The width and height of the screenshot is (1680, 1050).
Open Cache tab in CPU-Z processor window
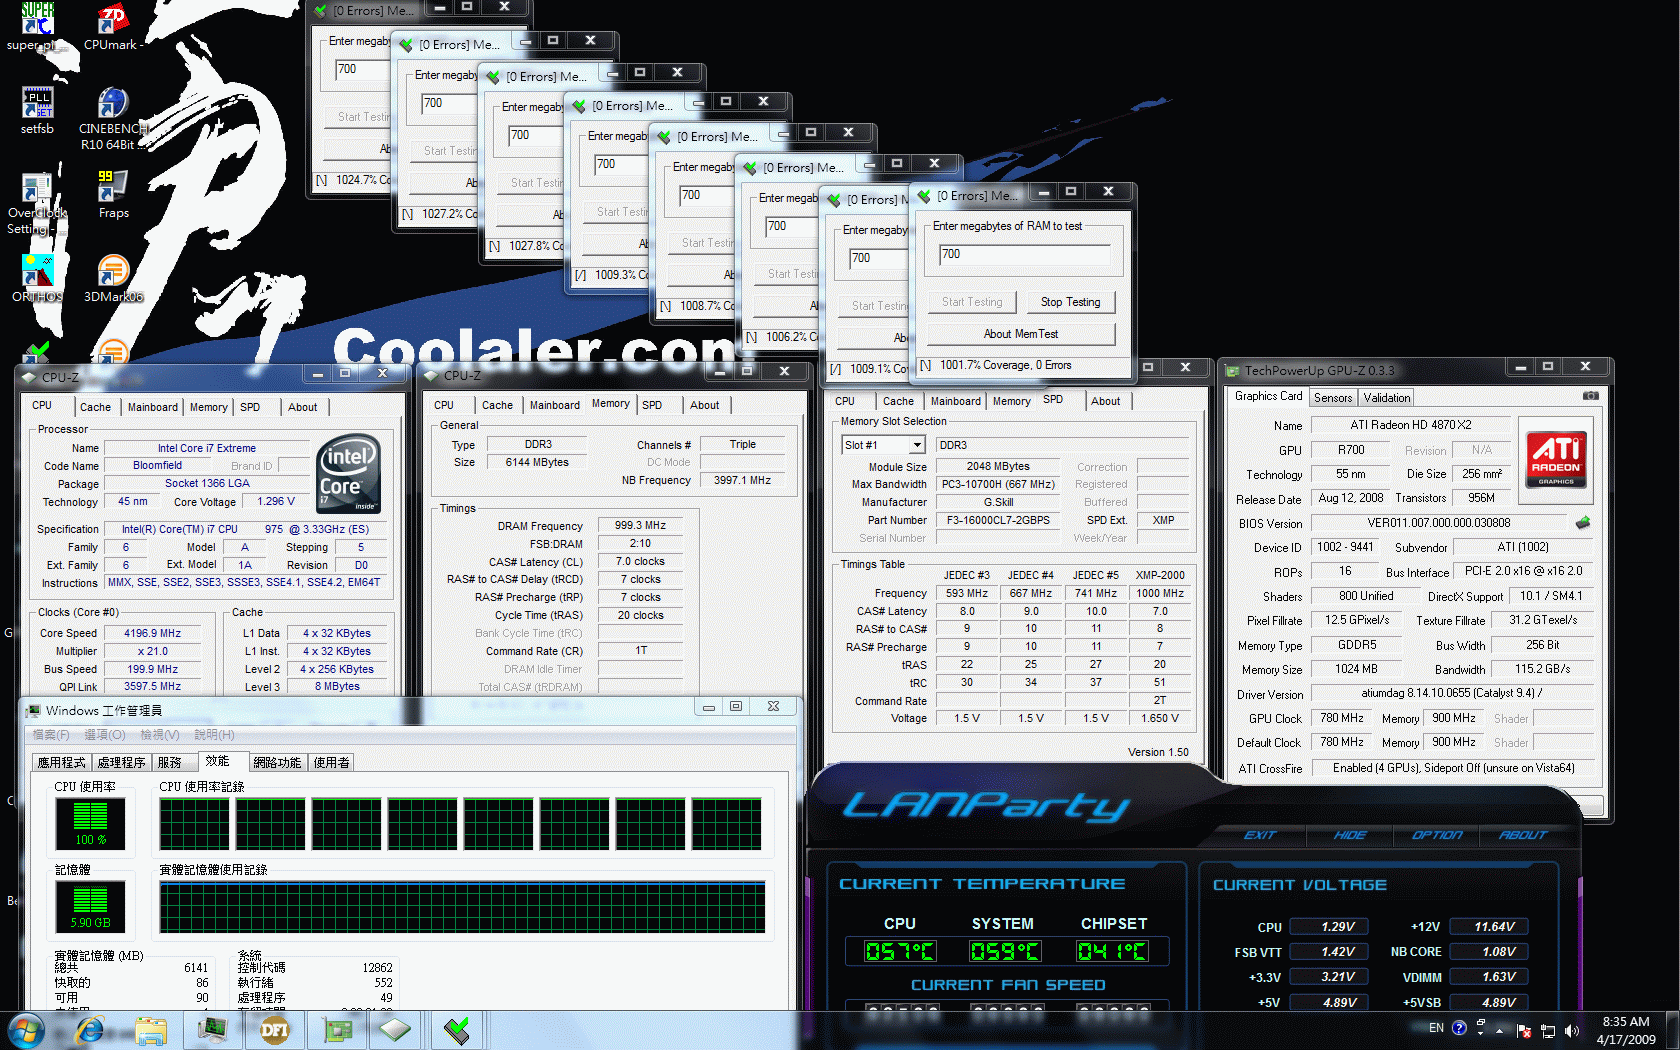point(95,407)
